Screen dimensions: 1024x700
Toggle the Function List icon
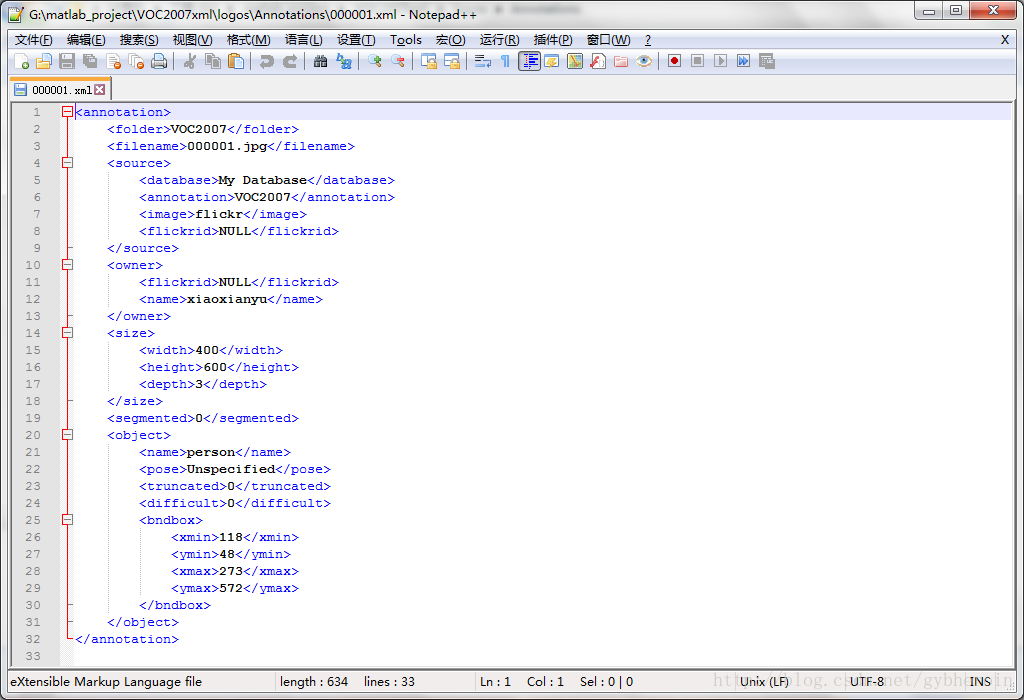(598, 61)
